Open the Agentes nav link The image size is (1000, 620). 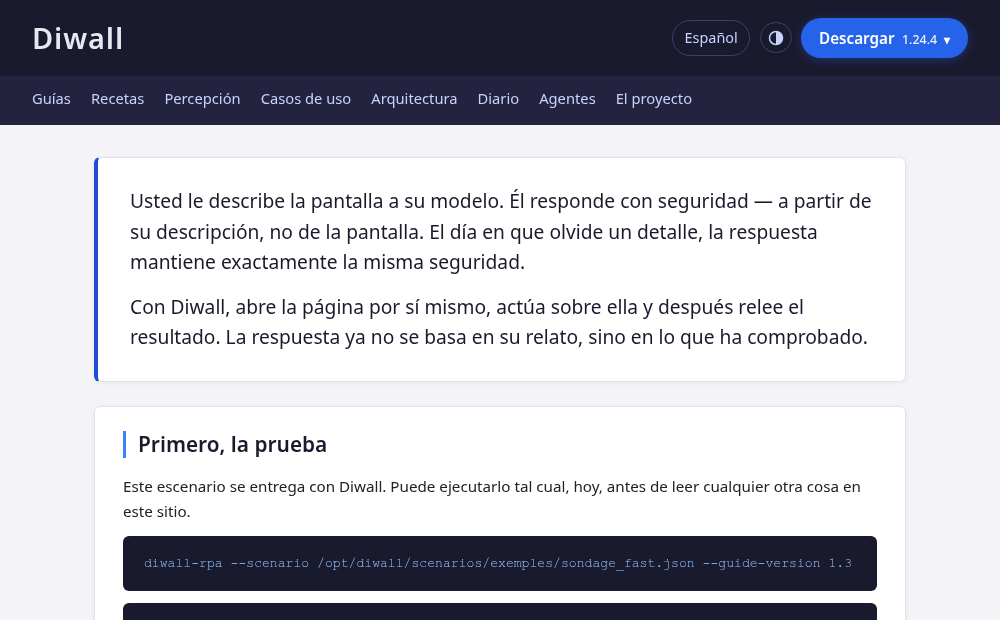567,99
